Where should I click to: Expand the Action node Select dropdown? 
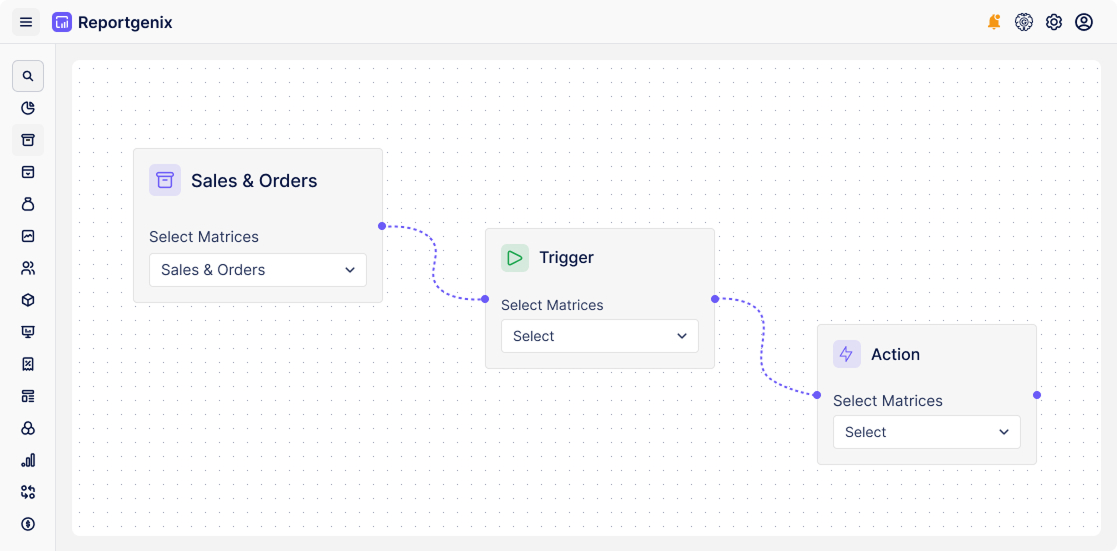pyautogui.click(x=926, y=432)
